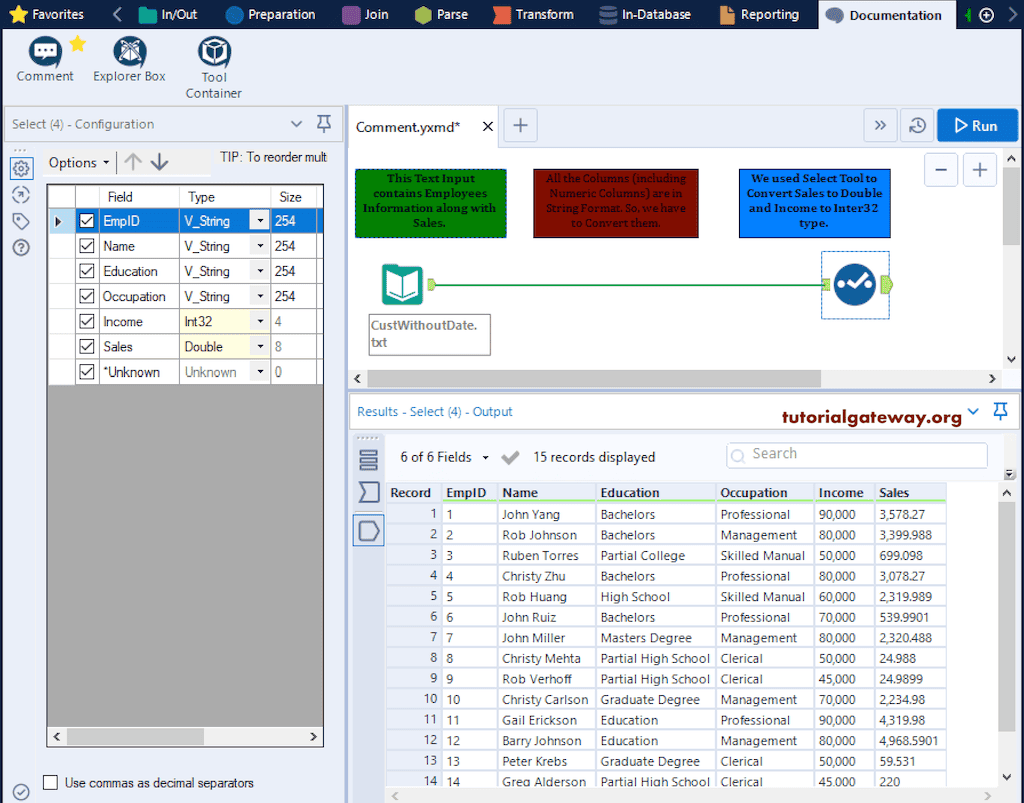Click the Text Input tool on the canvas

[x=402, y=285]
